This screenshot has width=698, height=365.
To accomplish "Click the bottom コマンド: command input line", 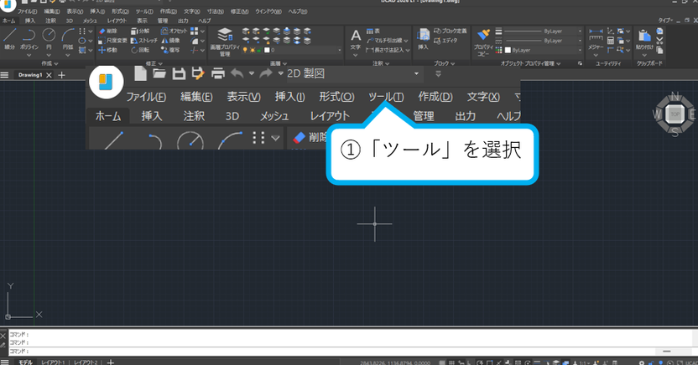I will click(x=349, y=351).
